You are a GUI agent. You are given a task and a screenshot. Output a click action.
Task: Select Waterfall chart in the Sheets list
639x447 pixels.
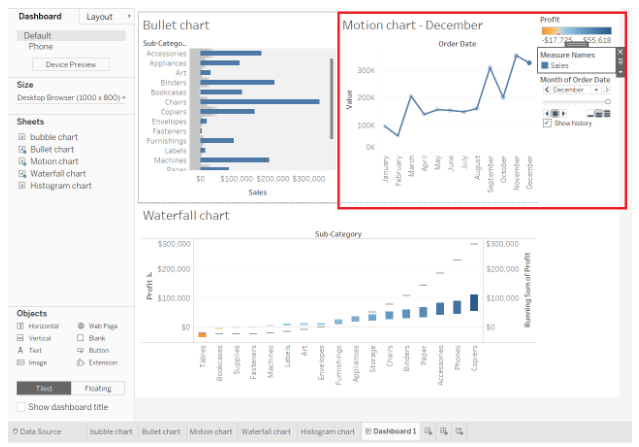pyautogui.click(x=57, y=173)
